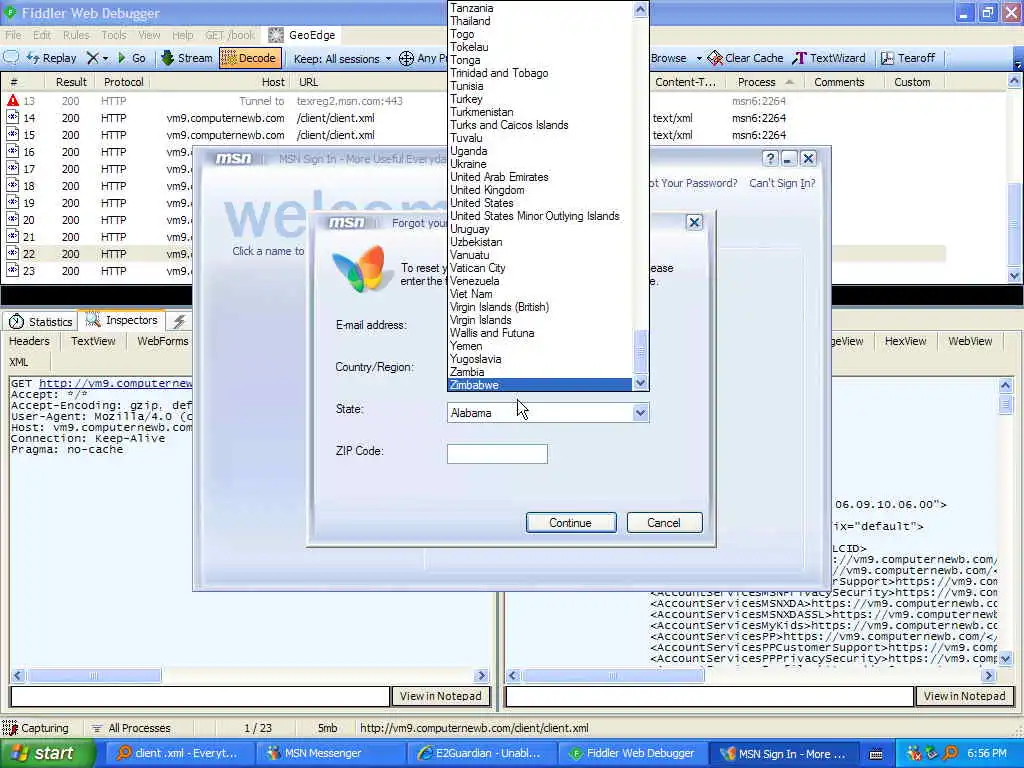Open the Browse dropdown arrow
This screenshot has height=768, width=1024.
tap(699, 59)
